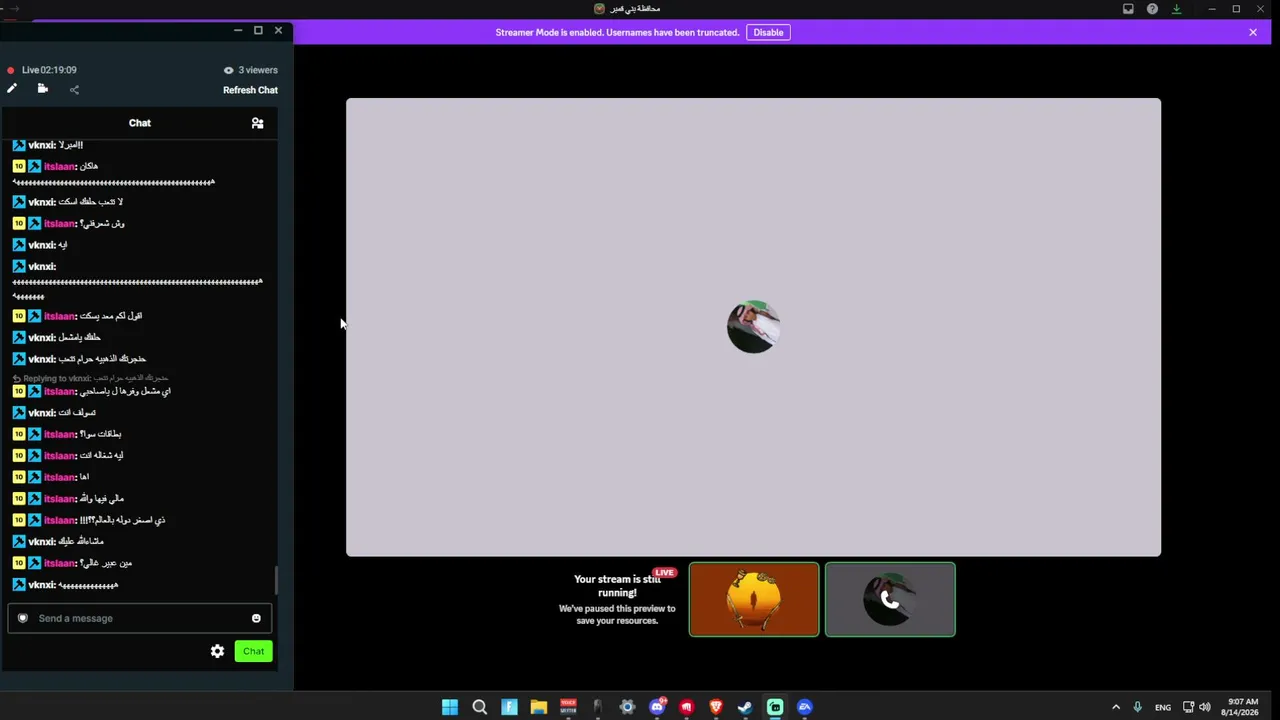Open the EA app from the taskbar
This screenshot has height=720, width=1280.
coord(804,707)
